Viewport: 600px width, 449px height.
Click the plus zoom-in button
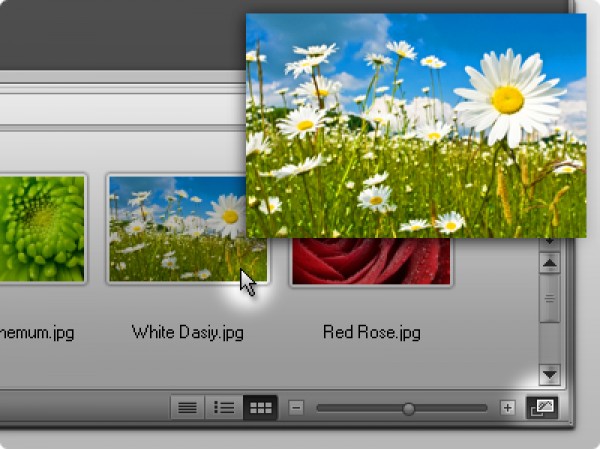pos(507,408)
